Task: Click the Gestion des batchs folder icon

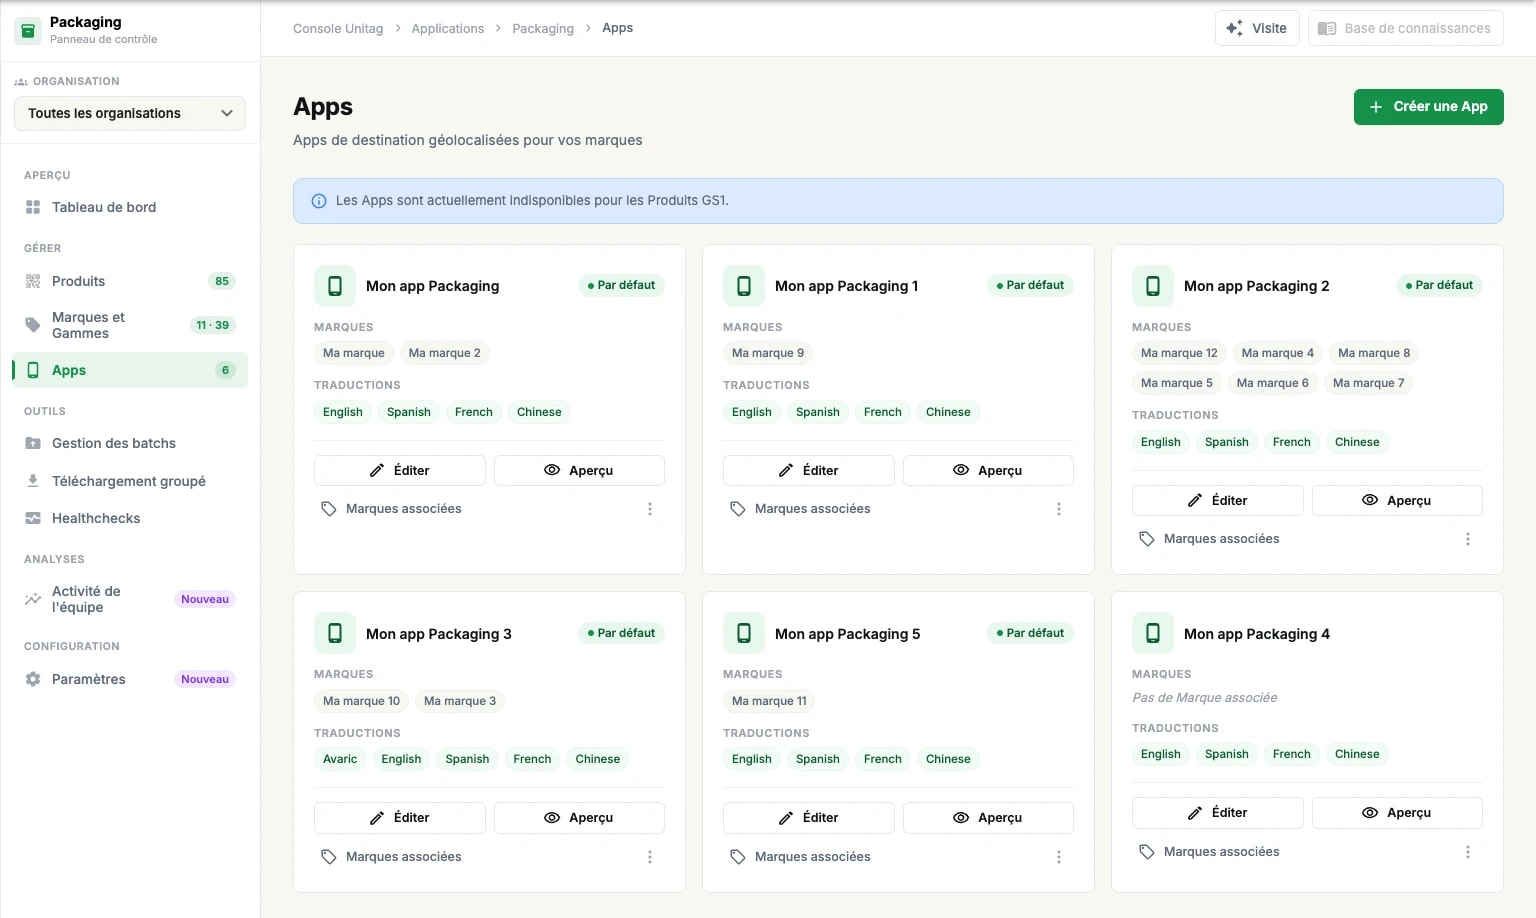Action: point(33,443)
